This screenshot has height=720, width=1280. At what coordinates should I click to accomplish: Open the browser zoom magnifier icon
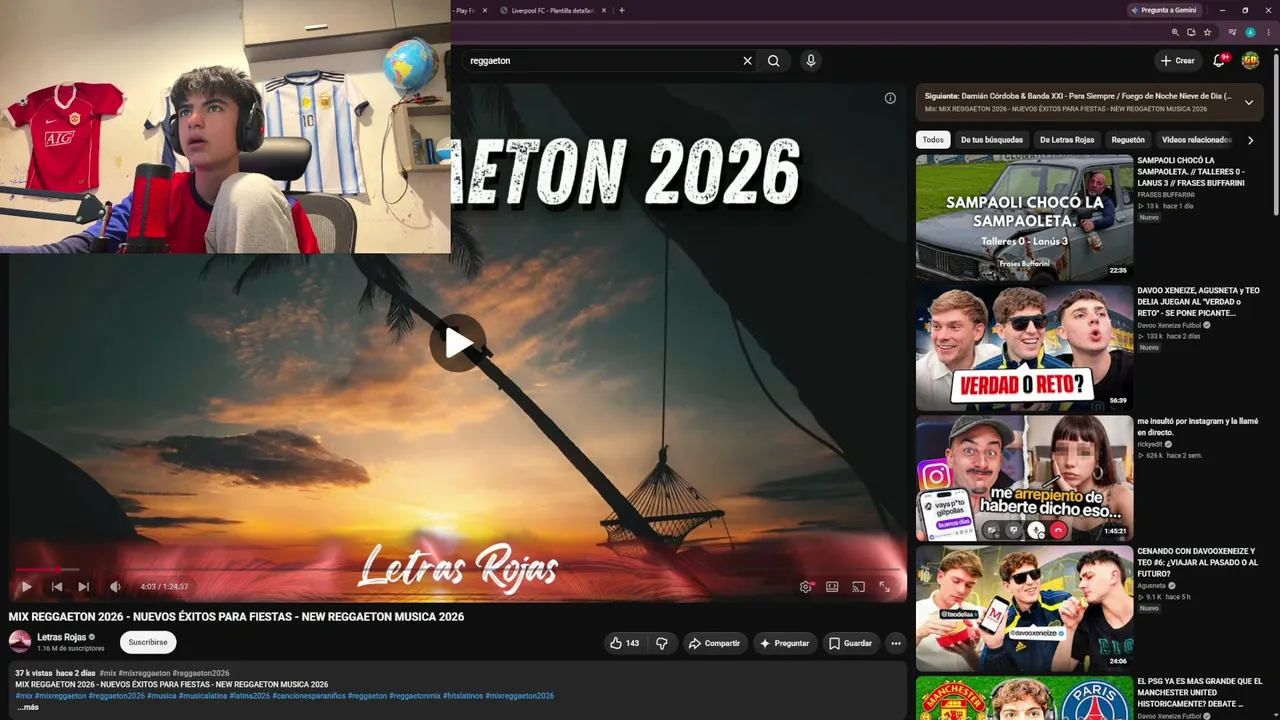[x=1176, y=32]
